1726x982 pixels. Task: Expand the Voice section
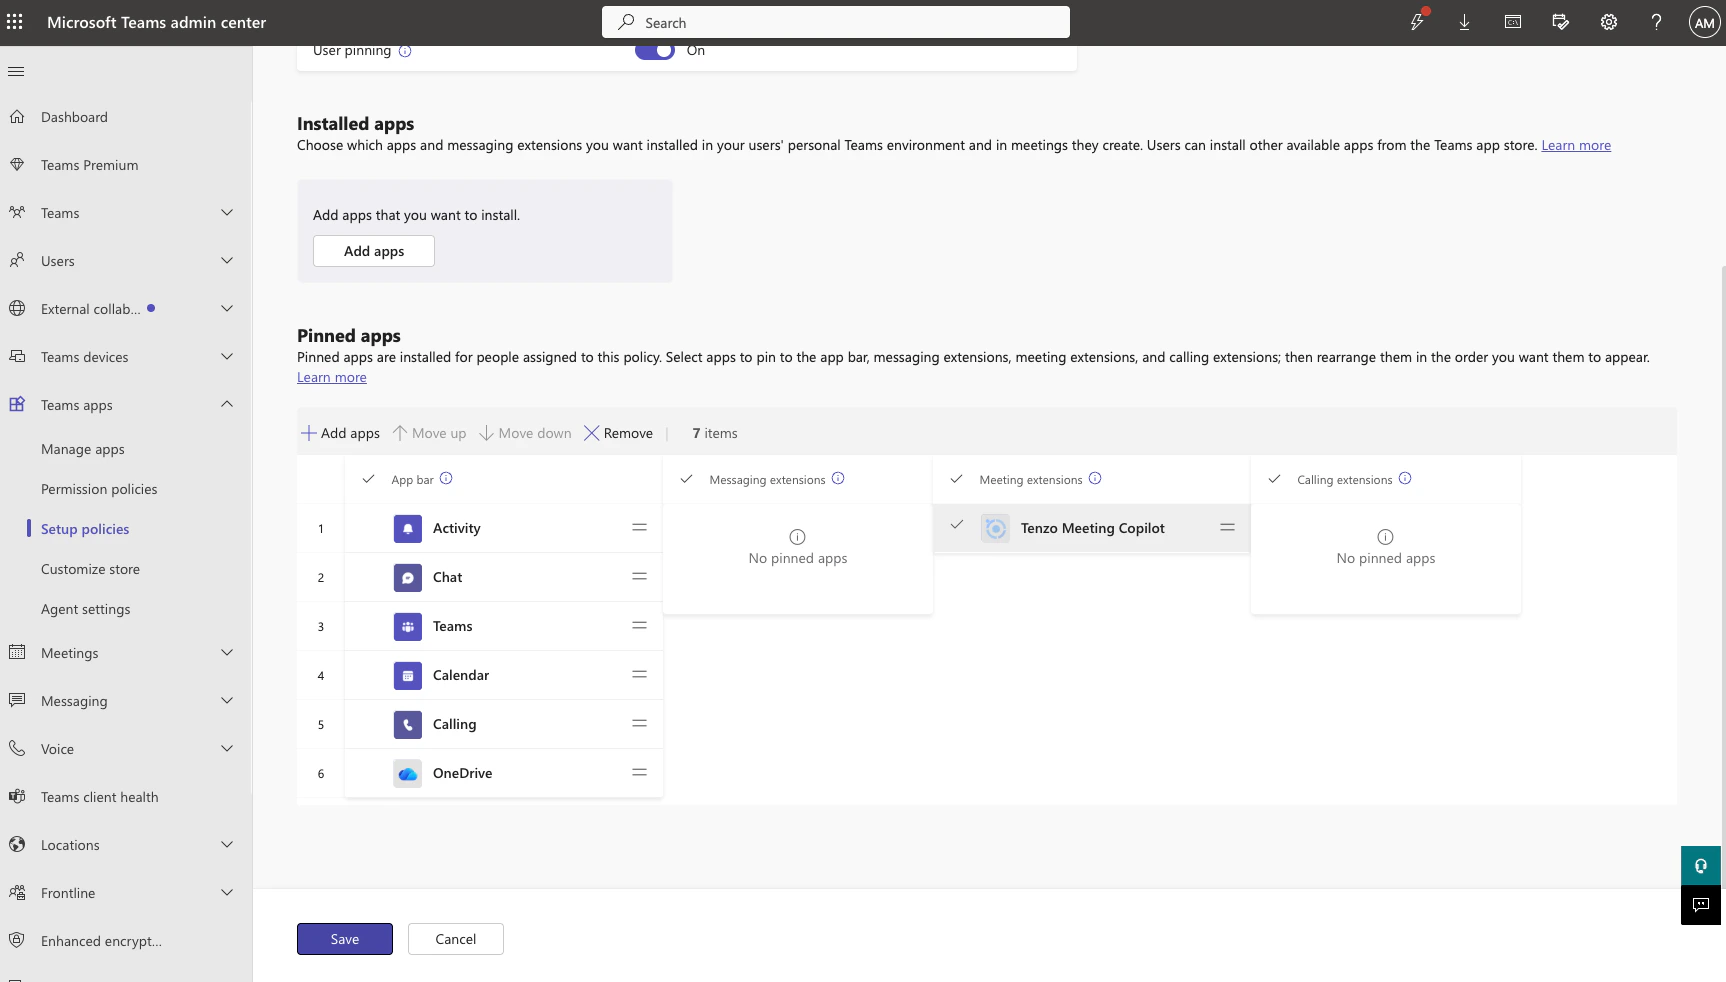pyautogui.click(x=227, y=748)
